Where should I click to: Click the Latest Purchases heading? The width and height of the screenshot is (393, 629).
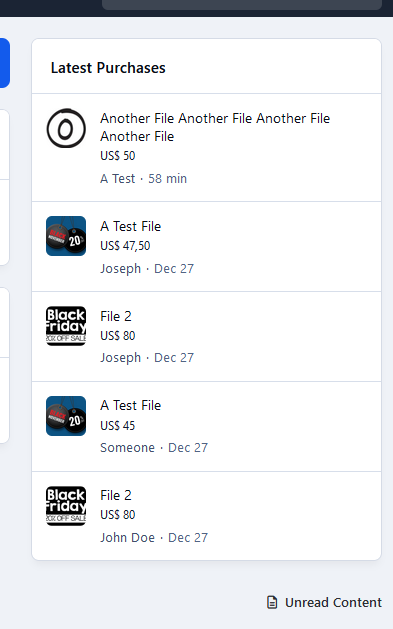108,68
